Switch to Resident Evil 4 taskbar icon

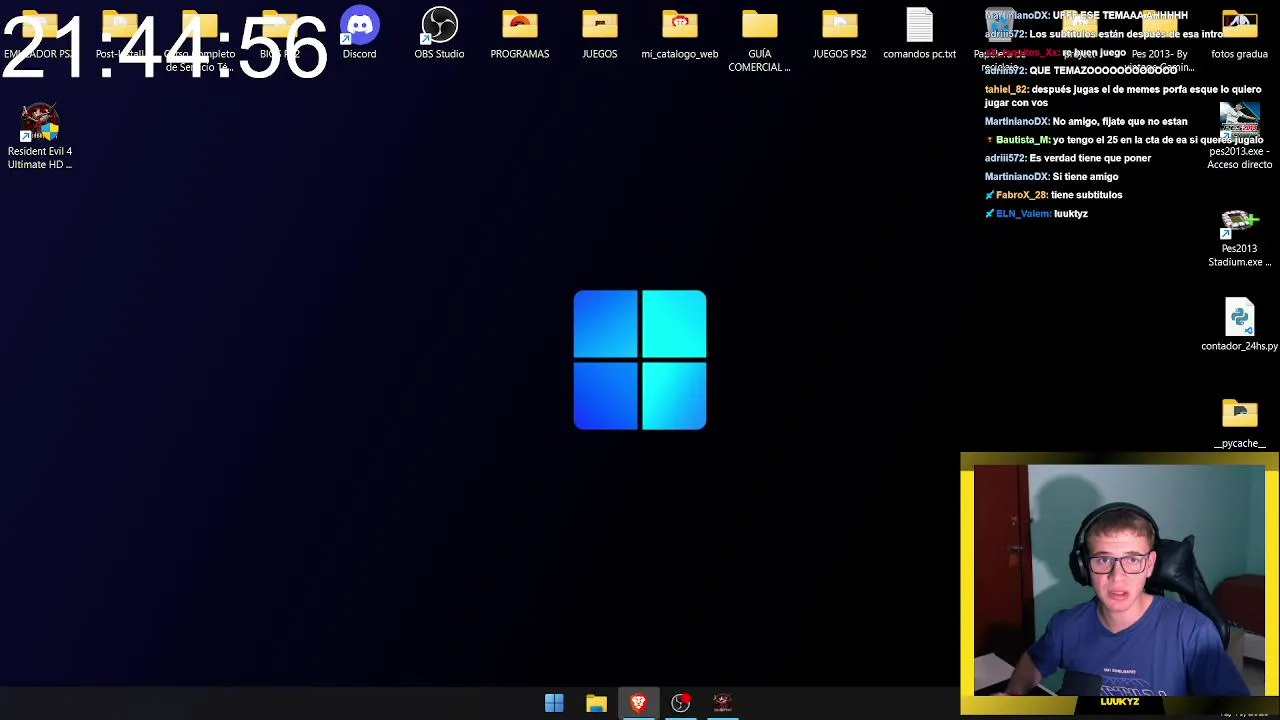click(722, 703)
